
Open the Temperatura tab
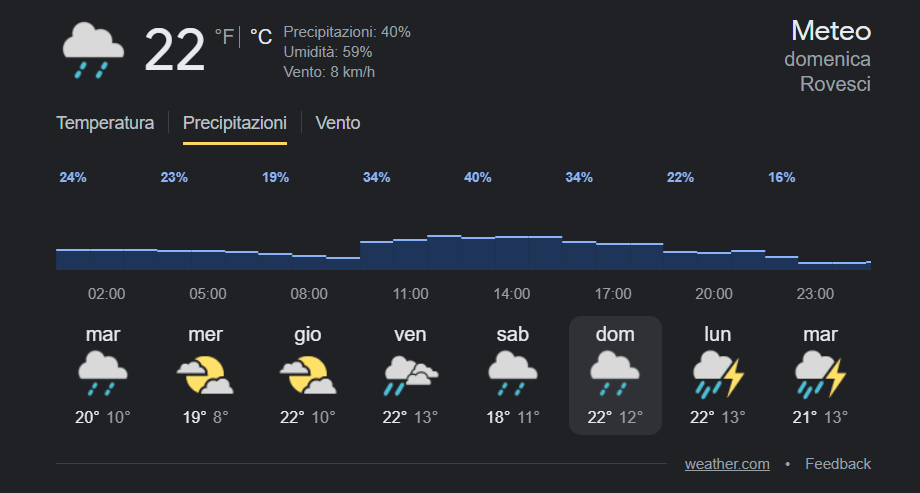[105, 123]
